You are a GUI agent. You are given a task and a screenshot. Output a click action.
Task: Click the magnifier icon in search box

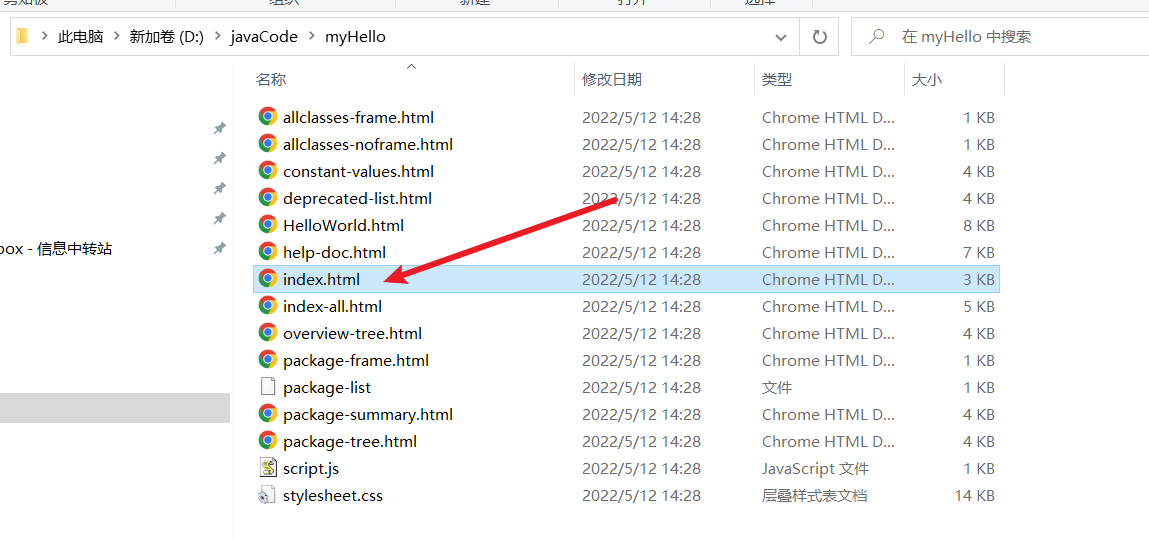(876, 36)
